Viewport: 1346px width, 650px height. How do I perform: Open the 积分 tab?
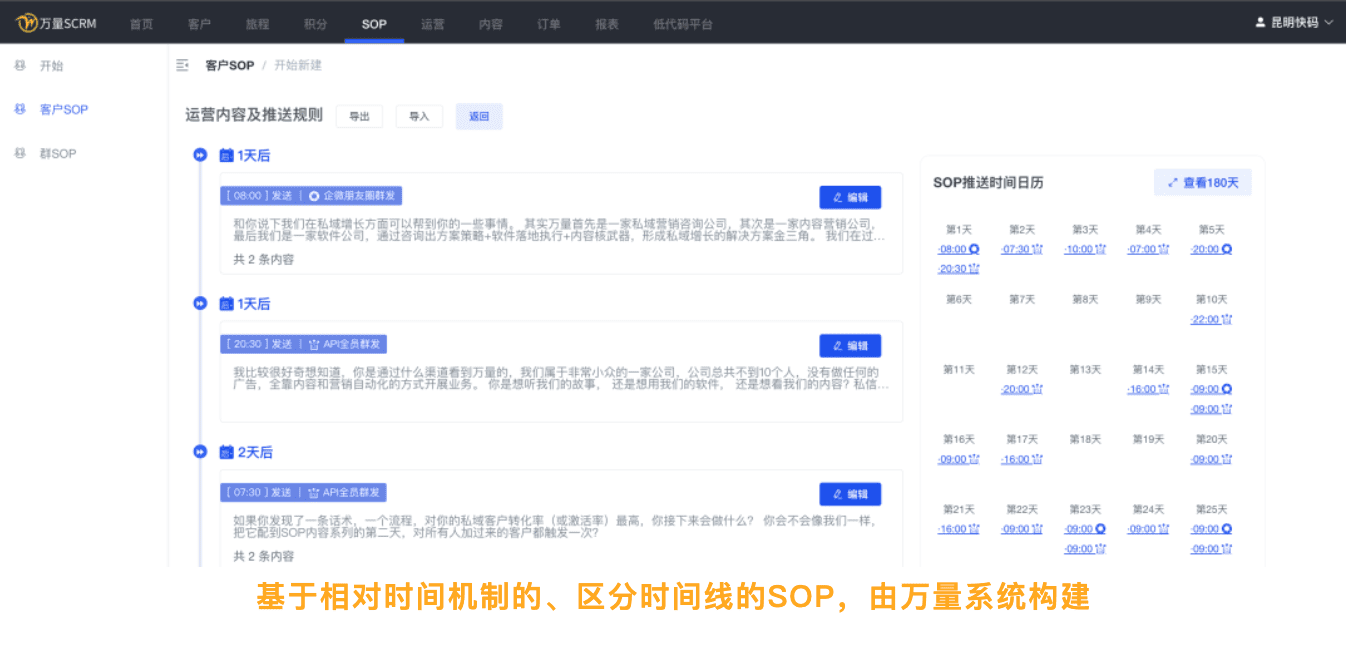click(x=316, y=24)
